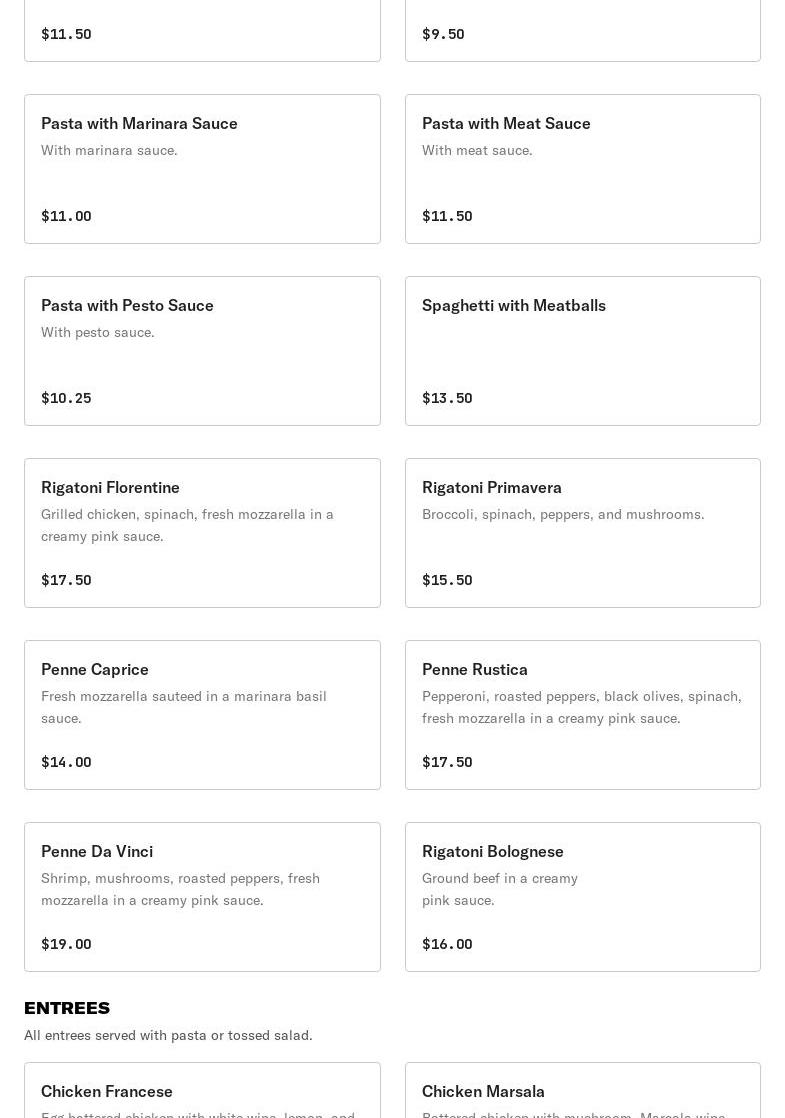Select Chicken Francese entree
785x1118 pixels.
point(202,1090)
